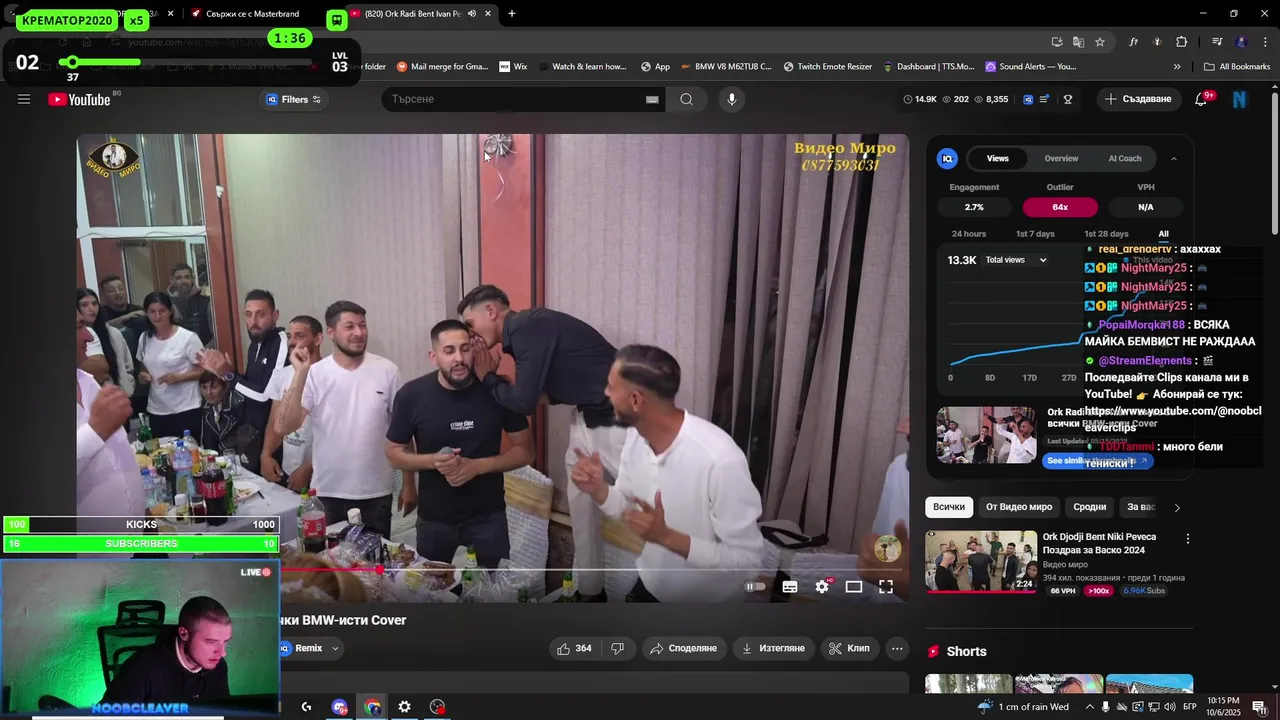
Task: Translate page using the translate icon
Action: pyautogui.click(x=1078, y=42)
